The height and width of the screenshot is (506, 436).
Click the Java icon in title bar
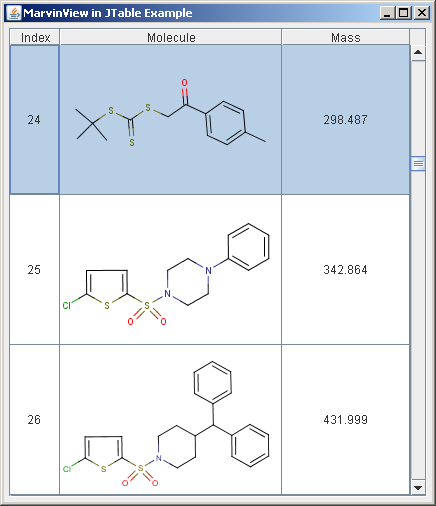(x=14, y=13)
